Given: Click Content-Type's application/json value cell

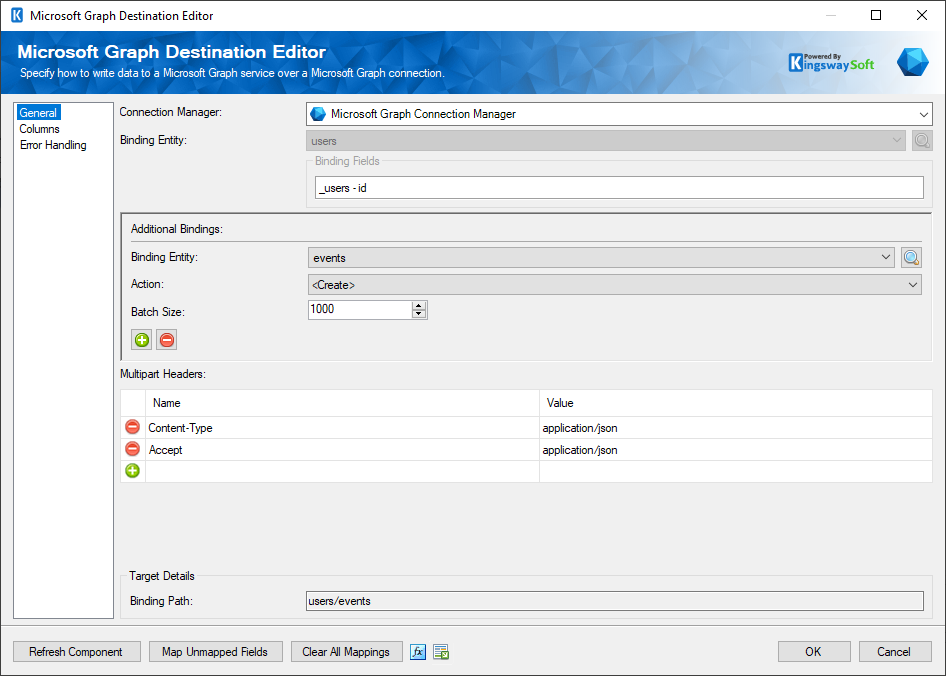Looking at the screenshot, I should (736, 427).
